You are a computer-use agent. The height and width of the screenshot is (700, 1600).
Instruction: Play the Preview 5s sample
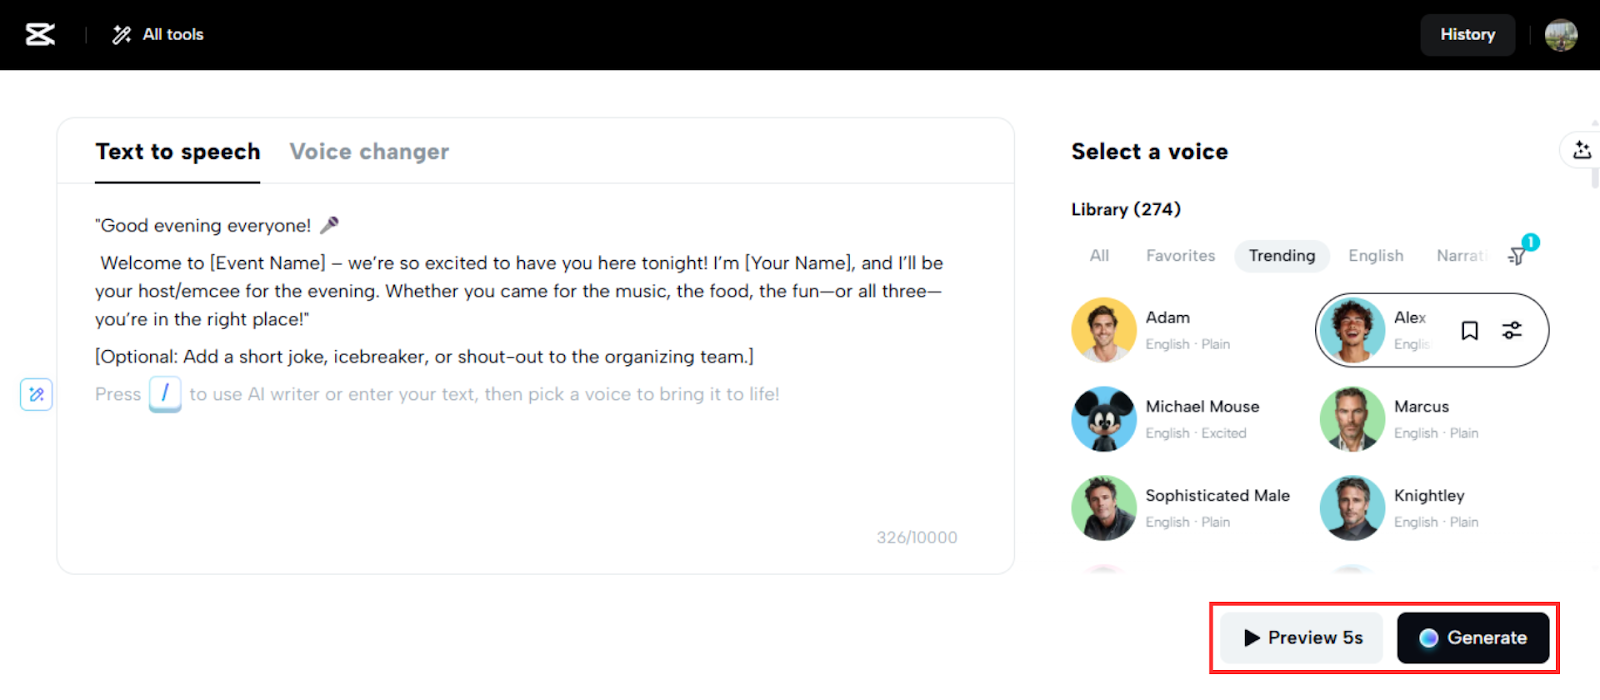pos(1302,638)
